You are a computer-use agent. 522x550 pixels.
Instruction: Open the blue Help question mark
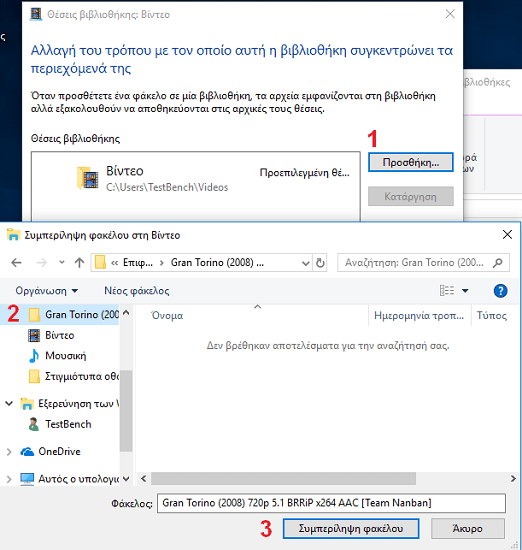click(x=500, y=291)
